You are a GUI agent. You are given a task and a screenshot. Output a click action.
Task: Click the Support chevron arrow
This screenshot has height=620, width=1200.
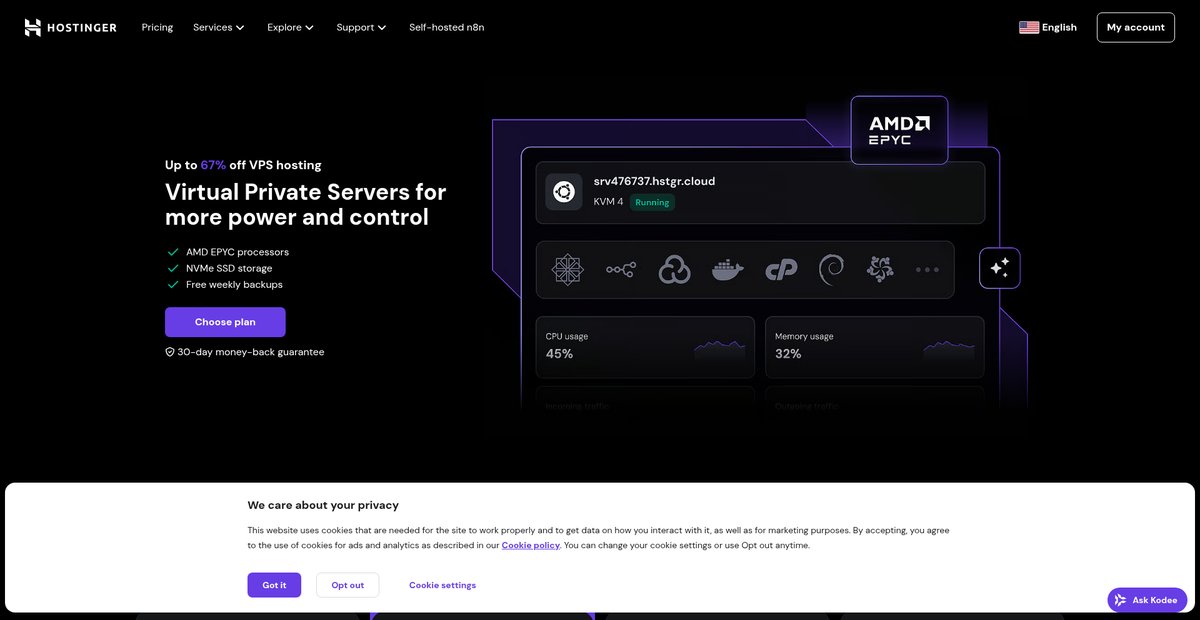pyautogui.click(x=382, y=28)
